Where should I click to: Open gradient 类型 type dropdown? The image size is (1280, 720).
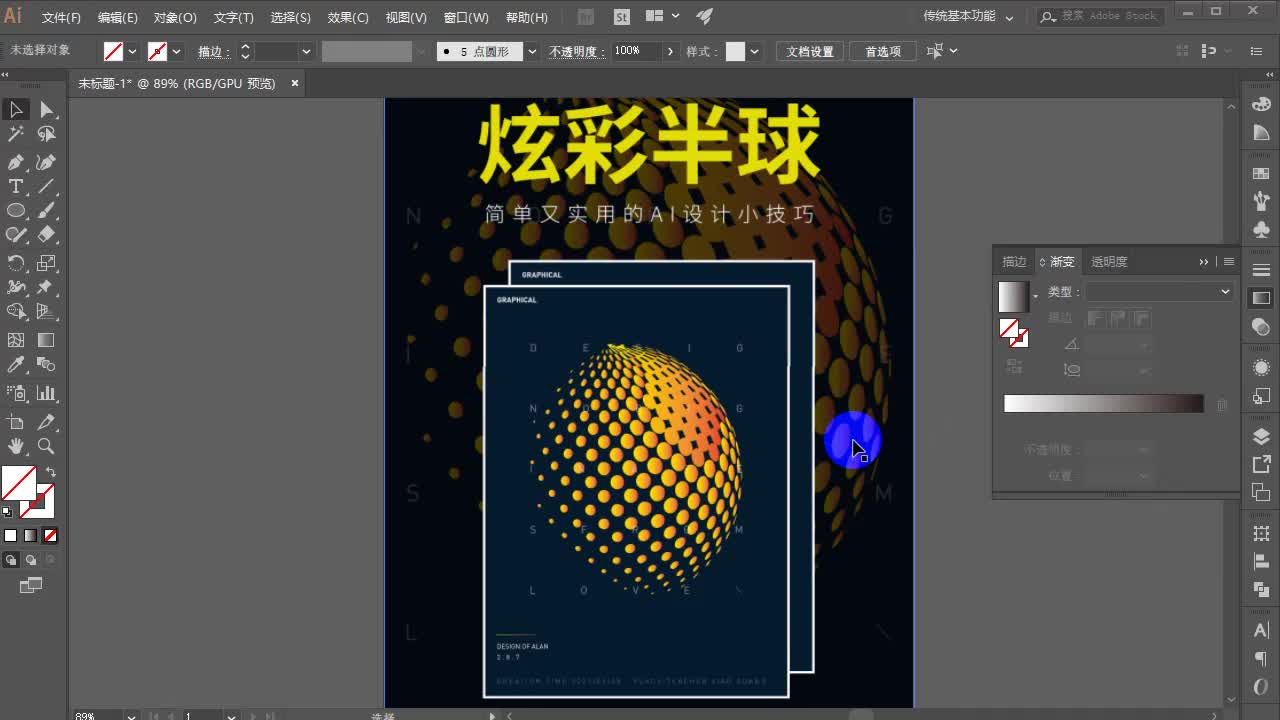point(1160,292)
